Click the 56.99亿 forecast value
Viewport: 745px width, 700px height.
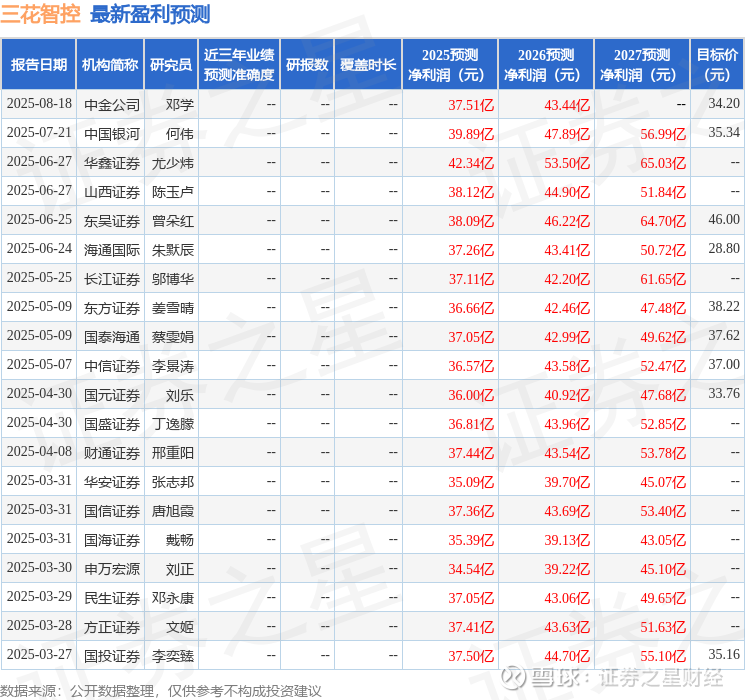click(663, 134)
